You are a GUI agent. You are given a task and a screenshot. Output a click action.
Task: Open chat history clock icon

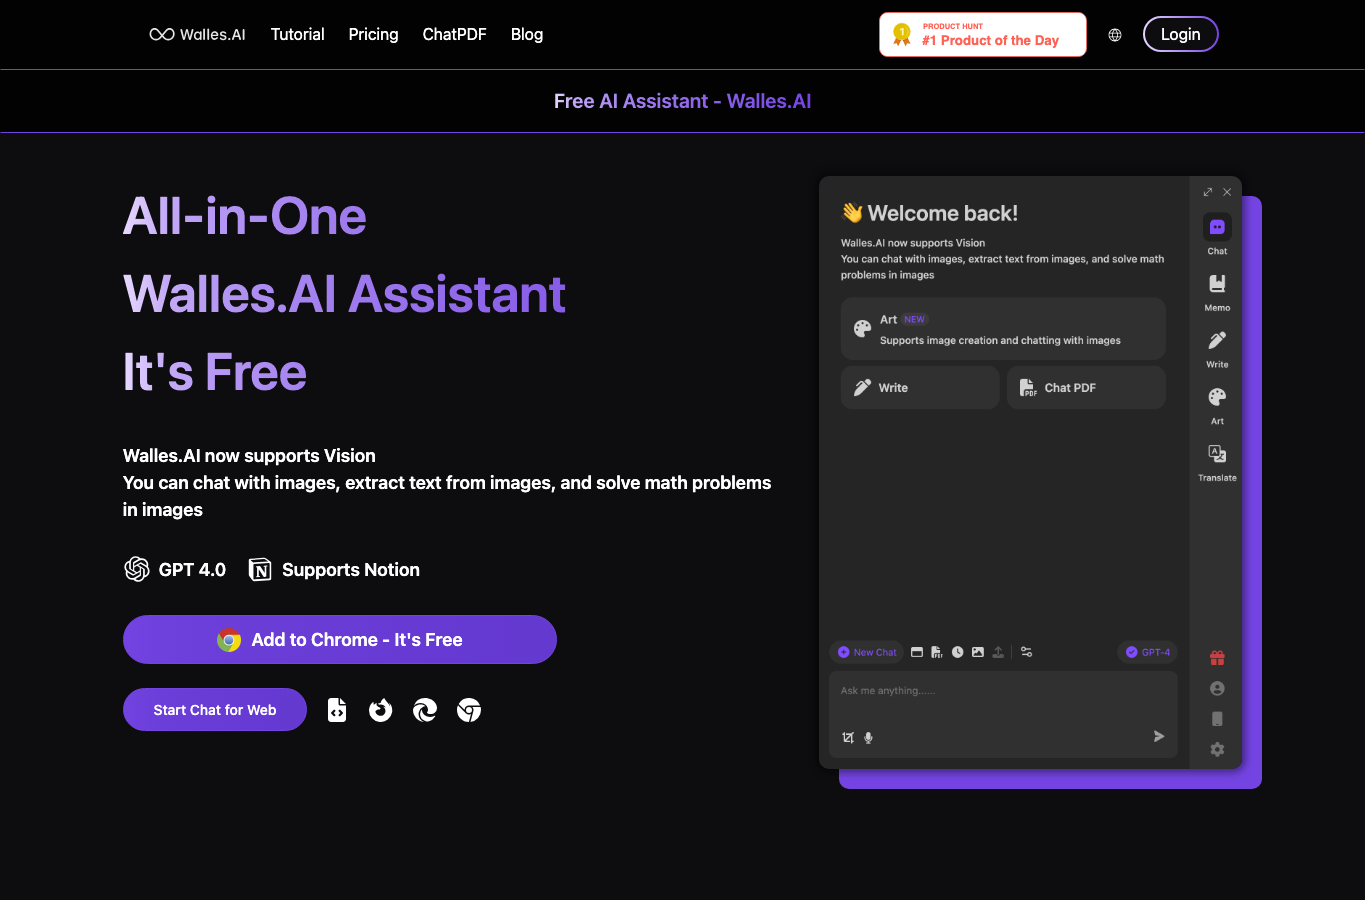click(958, 652)
